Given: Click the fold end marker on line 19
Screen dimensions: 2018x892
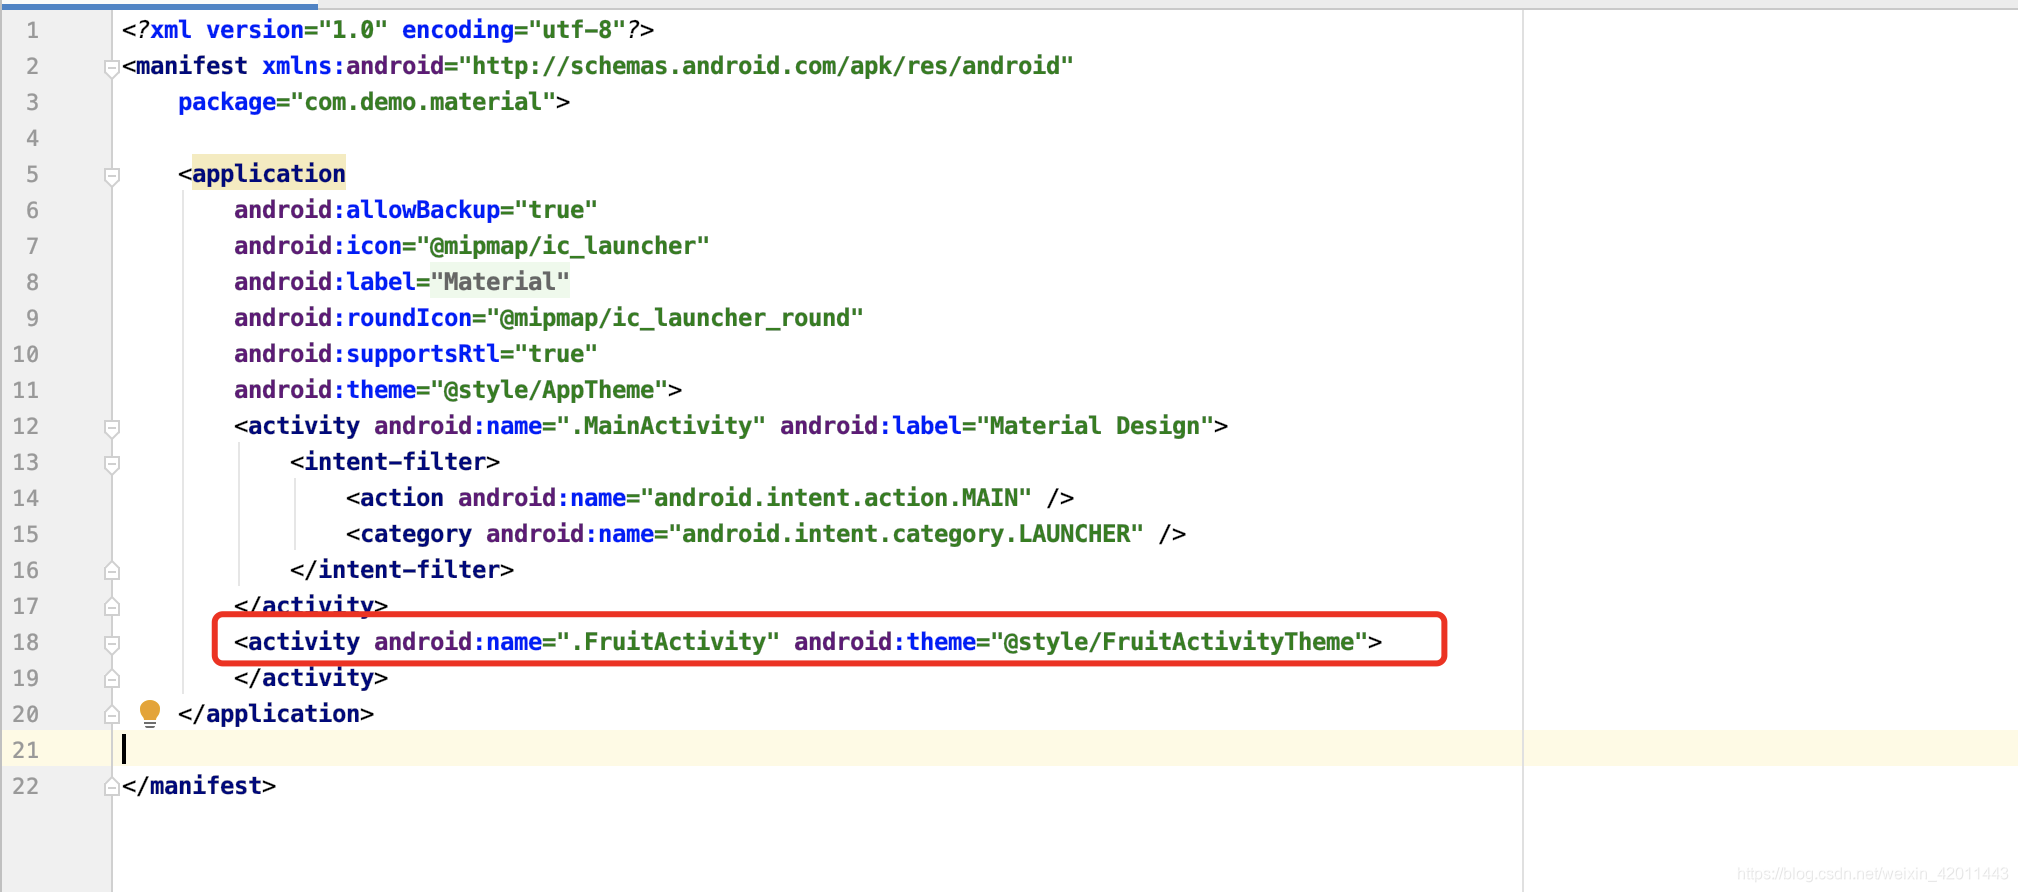Looking at the screenshot, I should pos(111,679).
